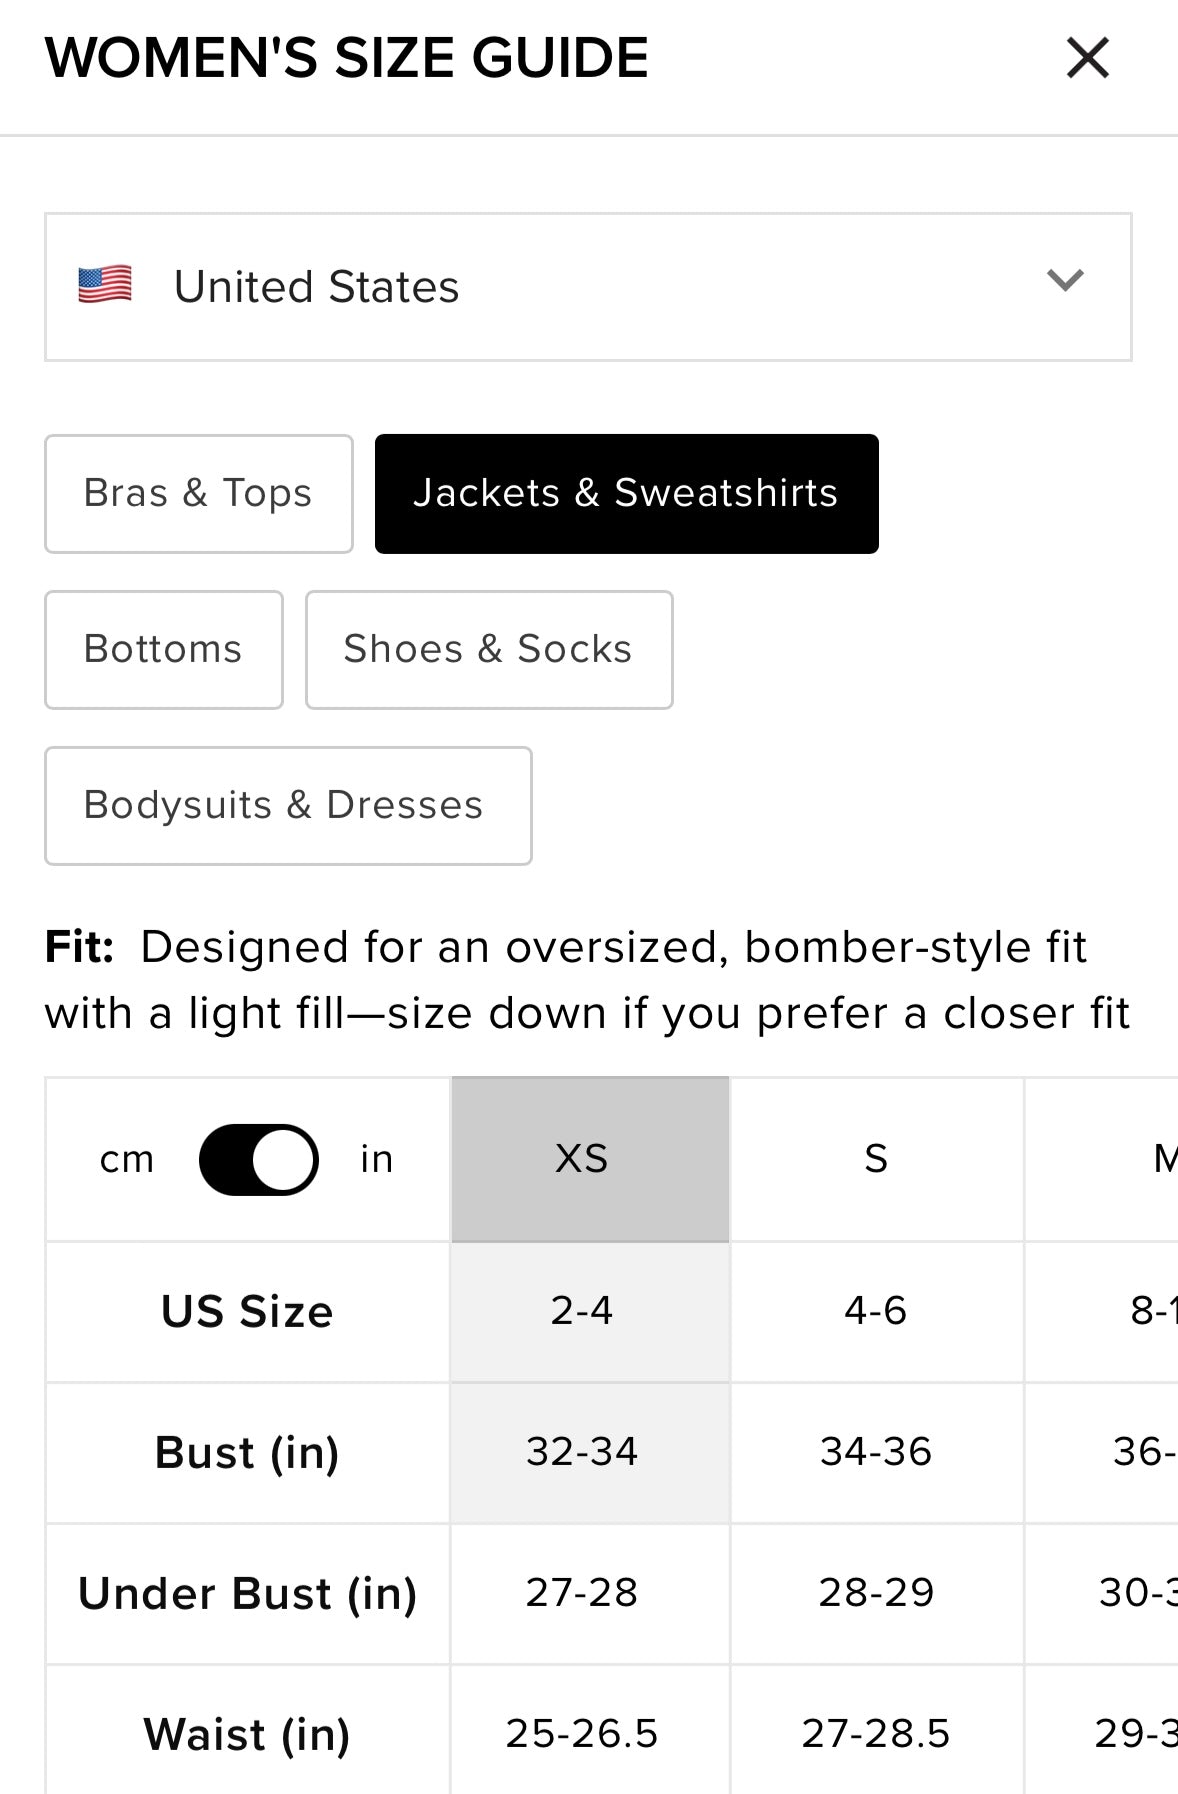The height and width of the screenshot is (1794, 1178).
Task: Close the Women's Size Guide dialog
Action: tap(1087, 58)
